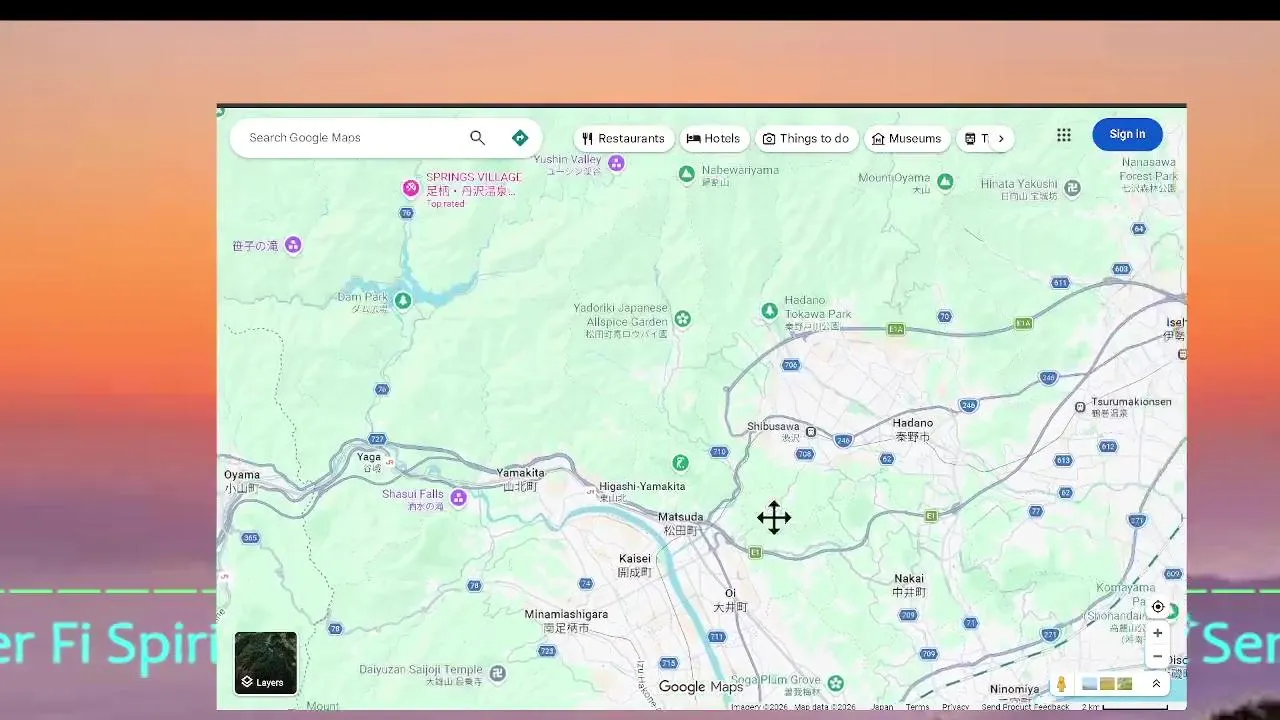Expand the map imagery options chevron

pyautogui.click(x=1156, y=684)
